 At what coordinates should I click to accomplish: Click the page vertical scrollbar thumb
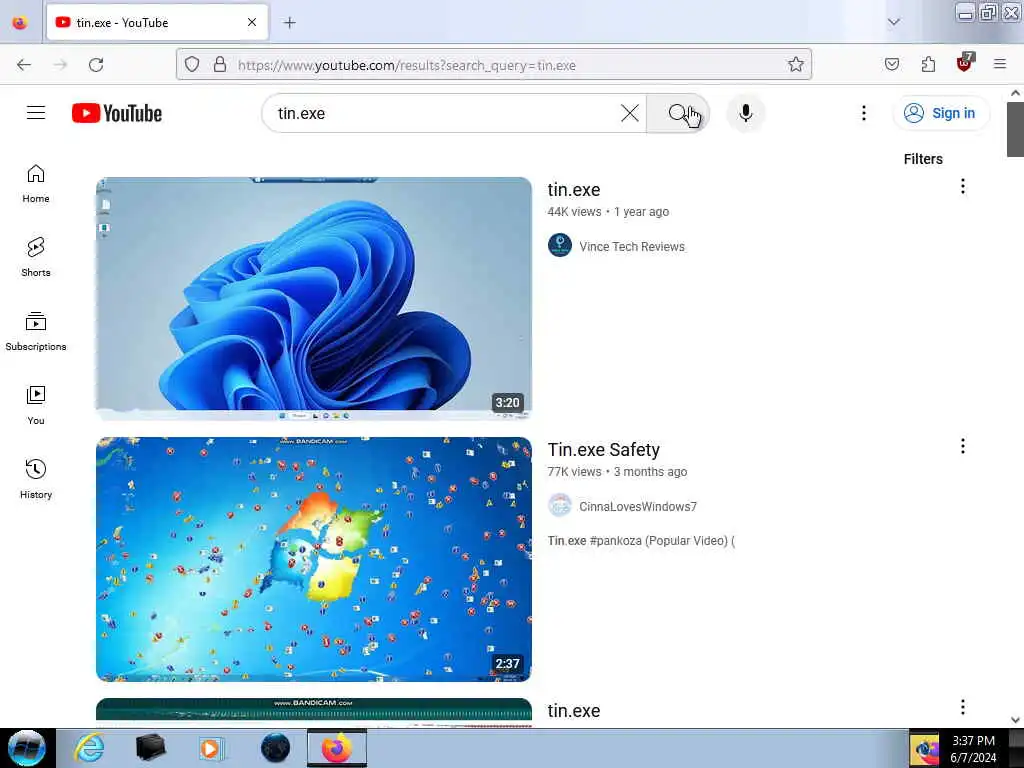(1015, 129)
